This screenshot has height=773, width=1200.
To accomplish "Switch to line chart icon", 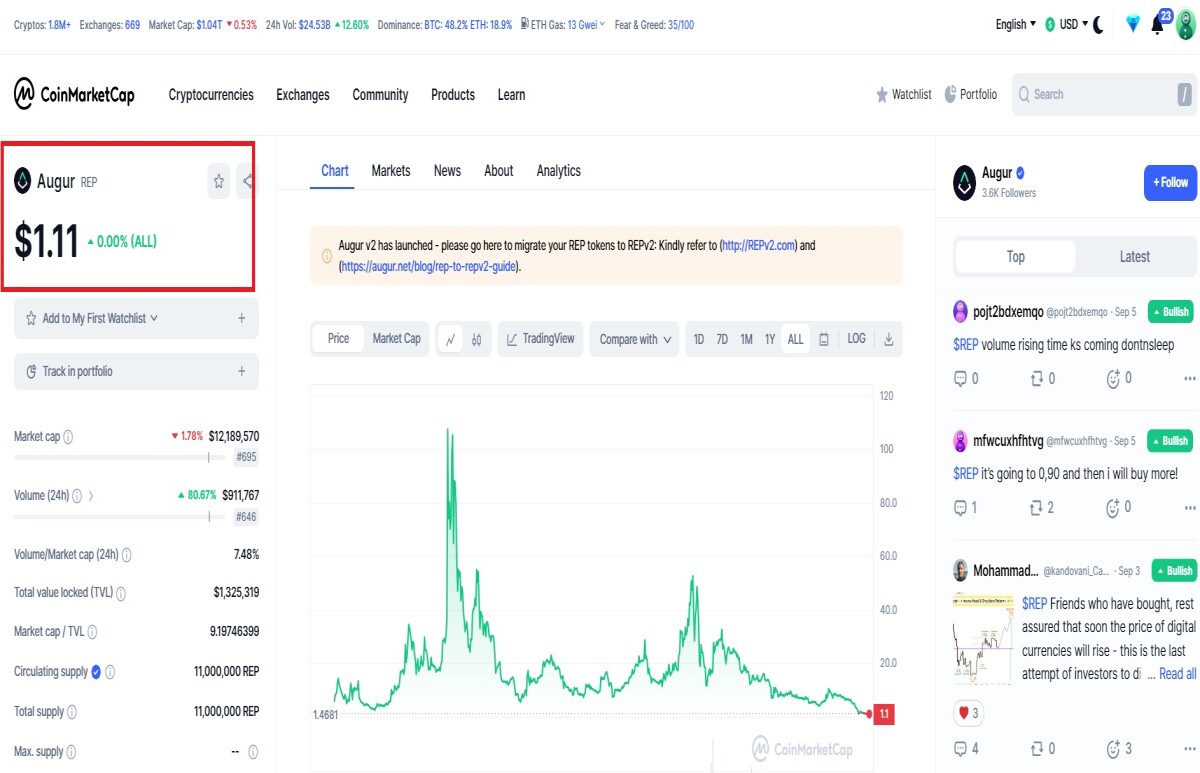I will (450, 339).
